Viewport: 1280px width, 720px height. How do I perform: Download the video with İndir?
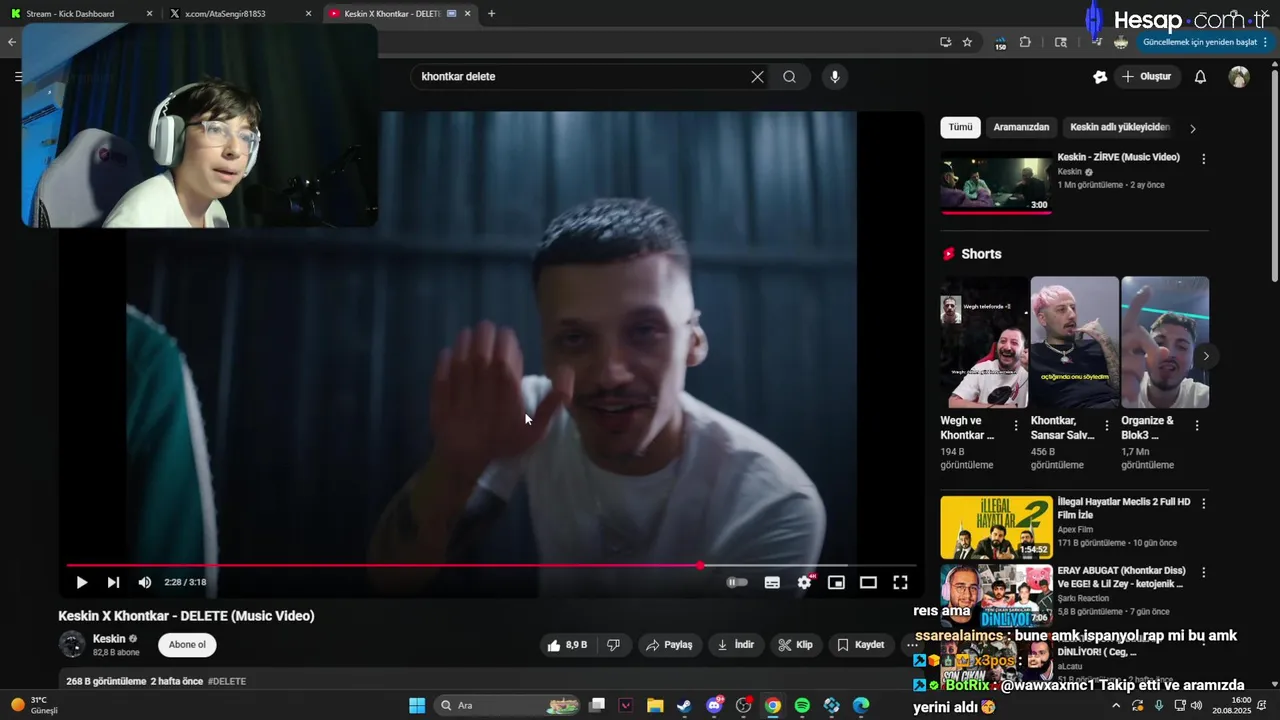pyautogui.click(x=735, y=645)
